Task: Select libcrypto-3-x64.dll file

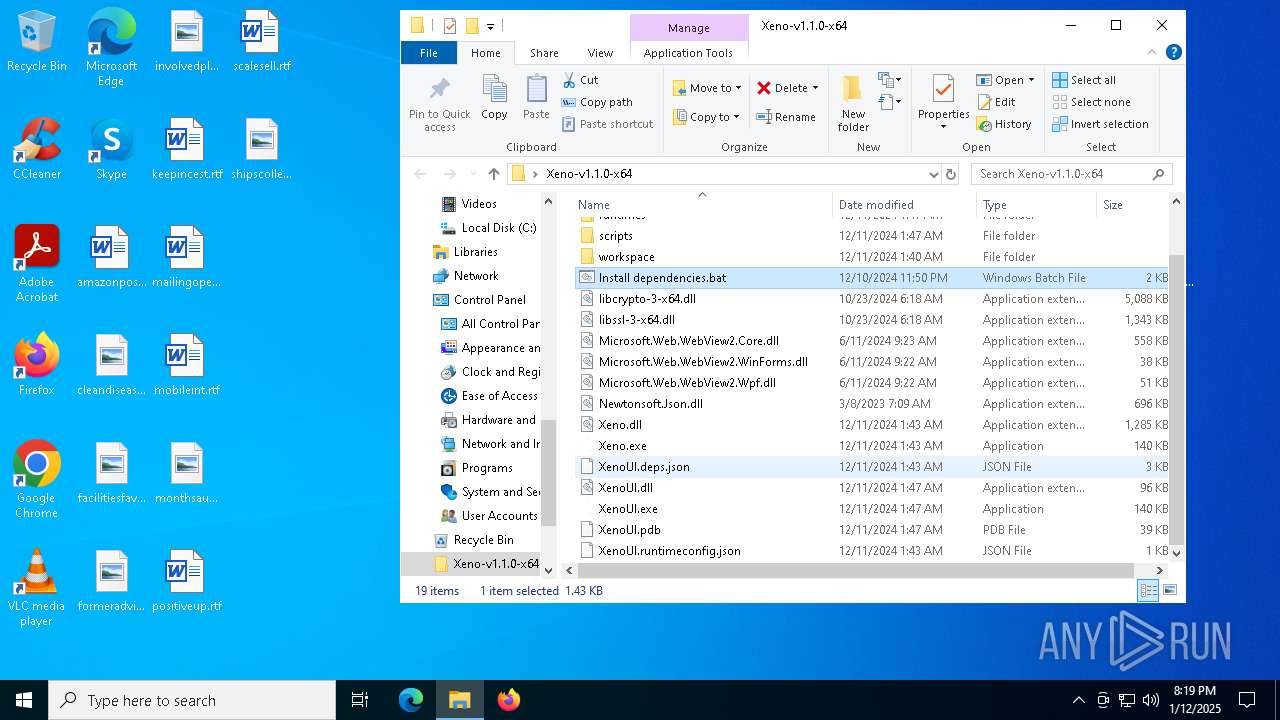Action: pos(647,299)
